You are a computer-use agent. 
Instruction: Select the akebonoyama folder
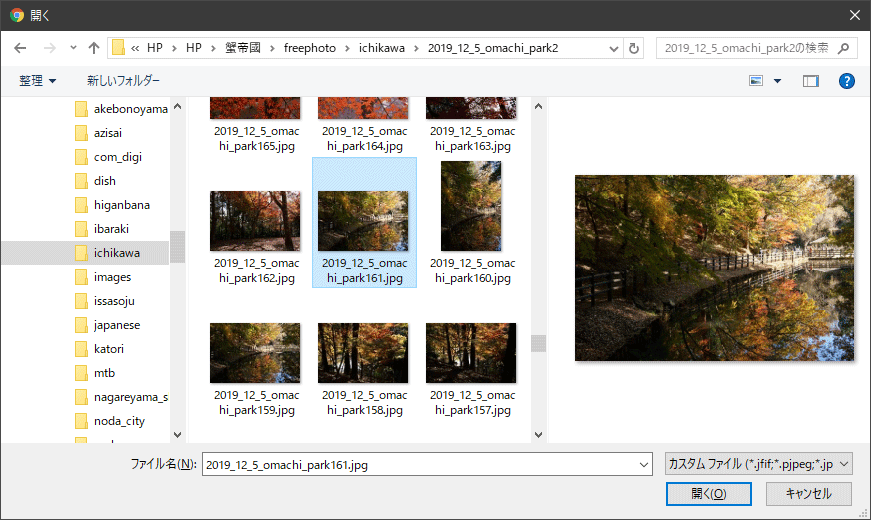click(x=121, y=109)
